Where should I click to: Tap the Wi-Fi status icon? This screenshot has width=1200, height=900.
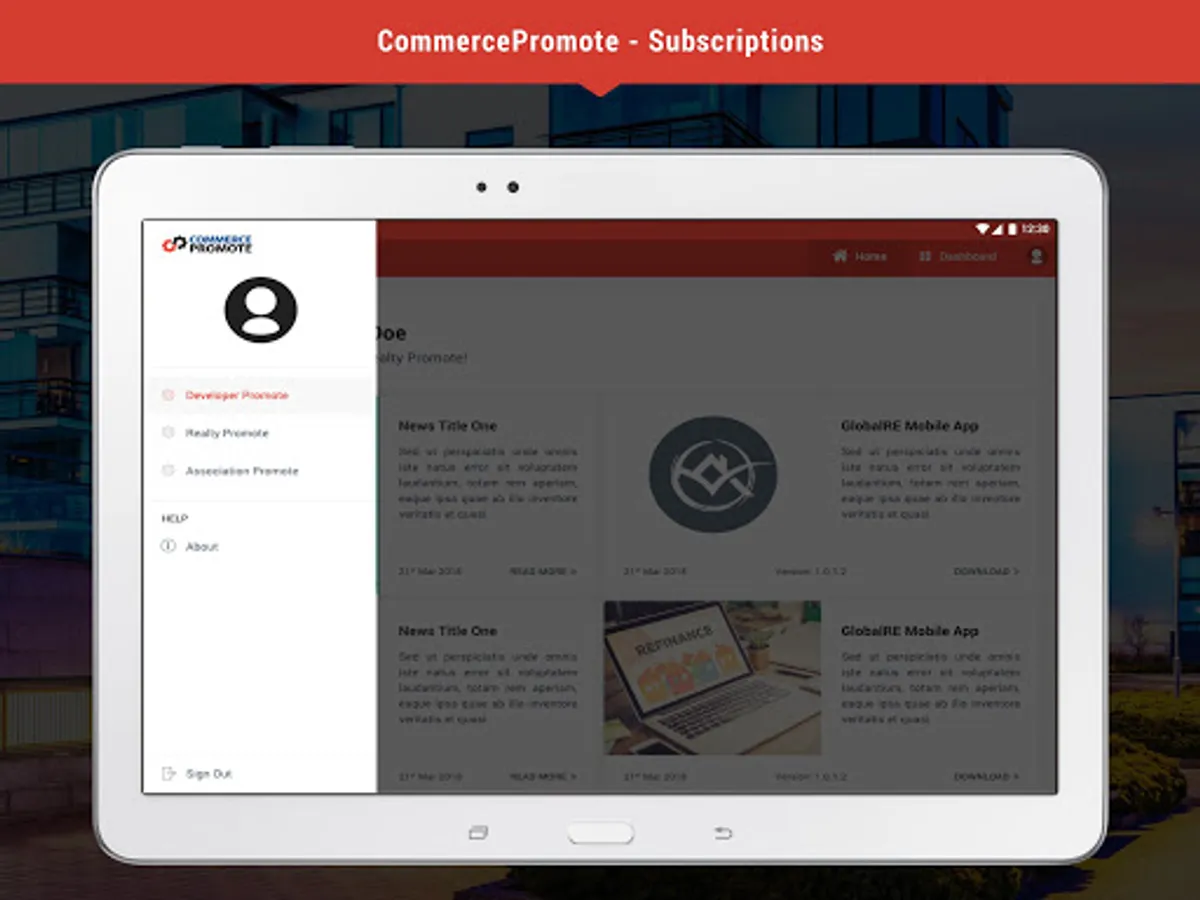pyautogui.click(x=983, y=229)
